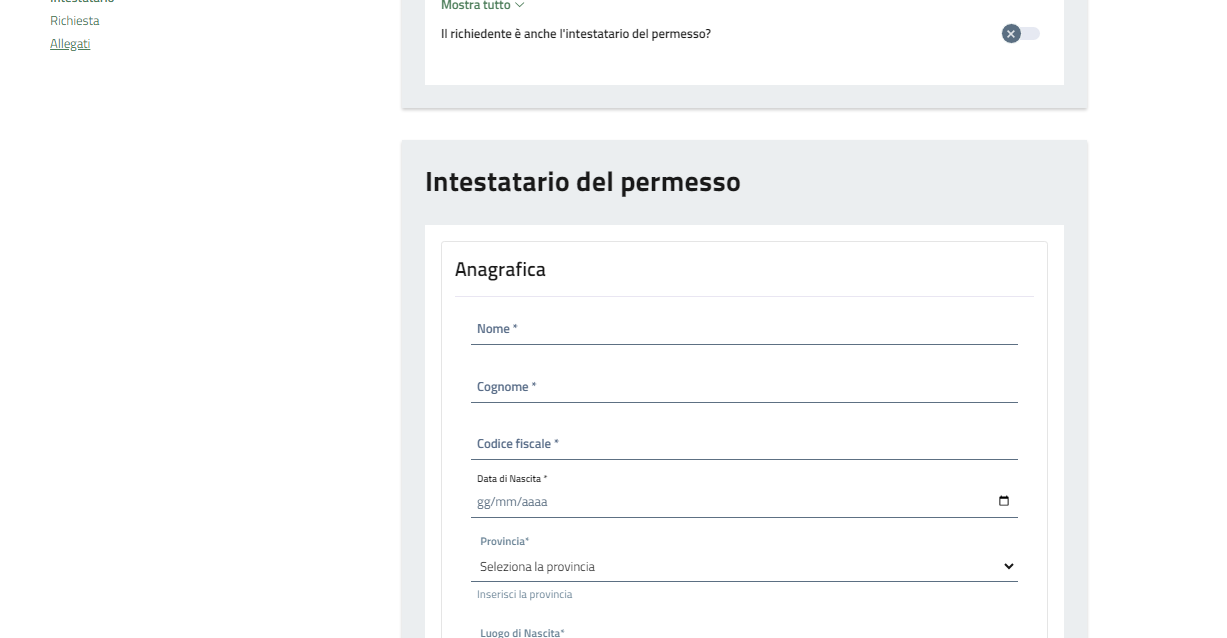
Task: Select the Codice fiscale input field
Action: [x=744, y=445]
